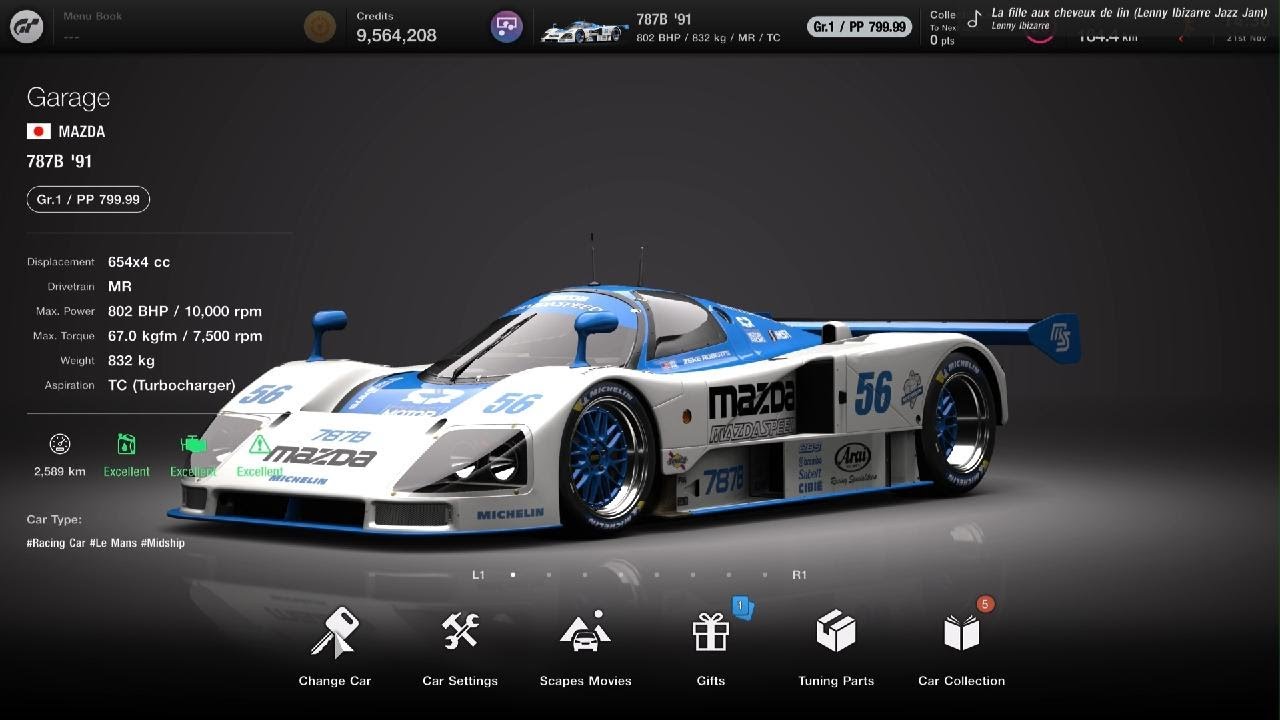
Task: Click the Excellent label under oil icon
Action: click(127, 471)
